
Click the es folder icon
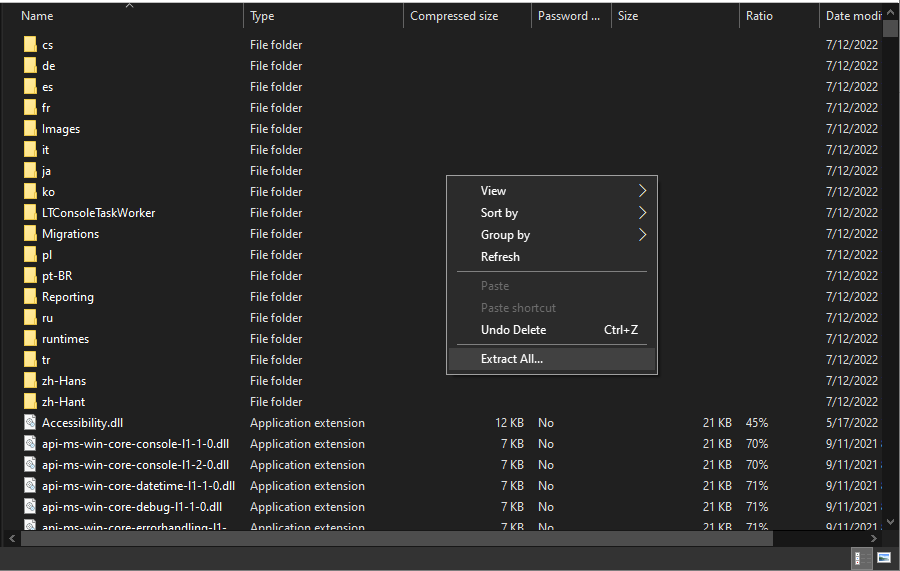pyautogui.click(x=30, y=87)
